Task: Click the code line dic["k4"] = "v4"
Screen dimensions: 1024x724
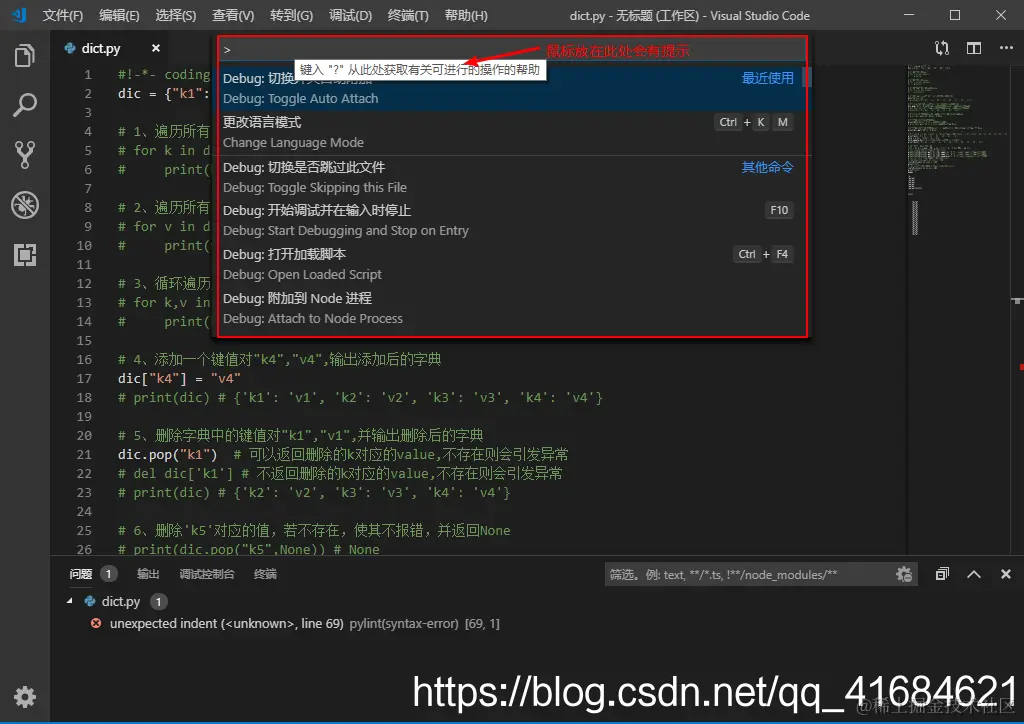Action: (179, 379)
